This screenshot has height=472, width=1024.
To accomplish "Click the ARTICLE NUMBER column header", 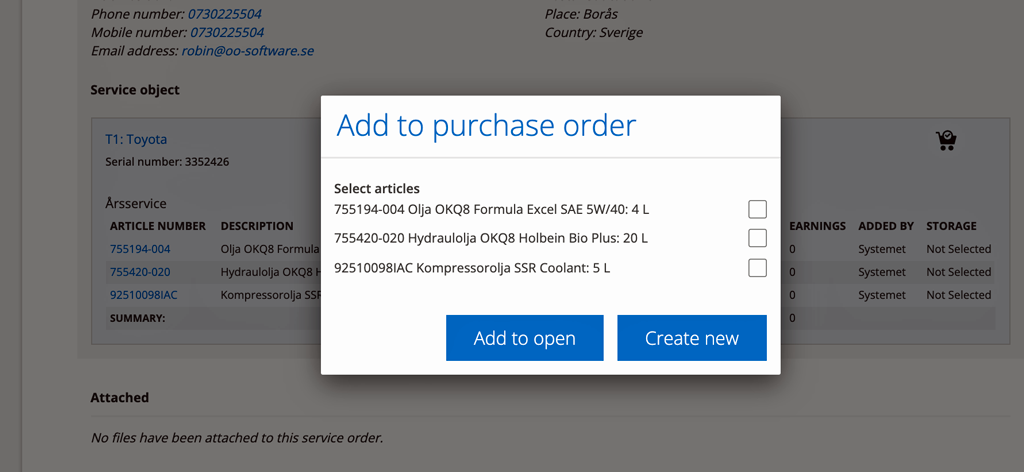I will (x=157, y=226).
